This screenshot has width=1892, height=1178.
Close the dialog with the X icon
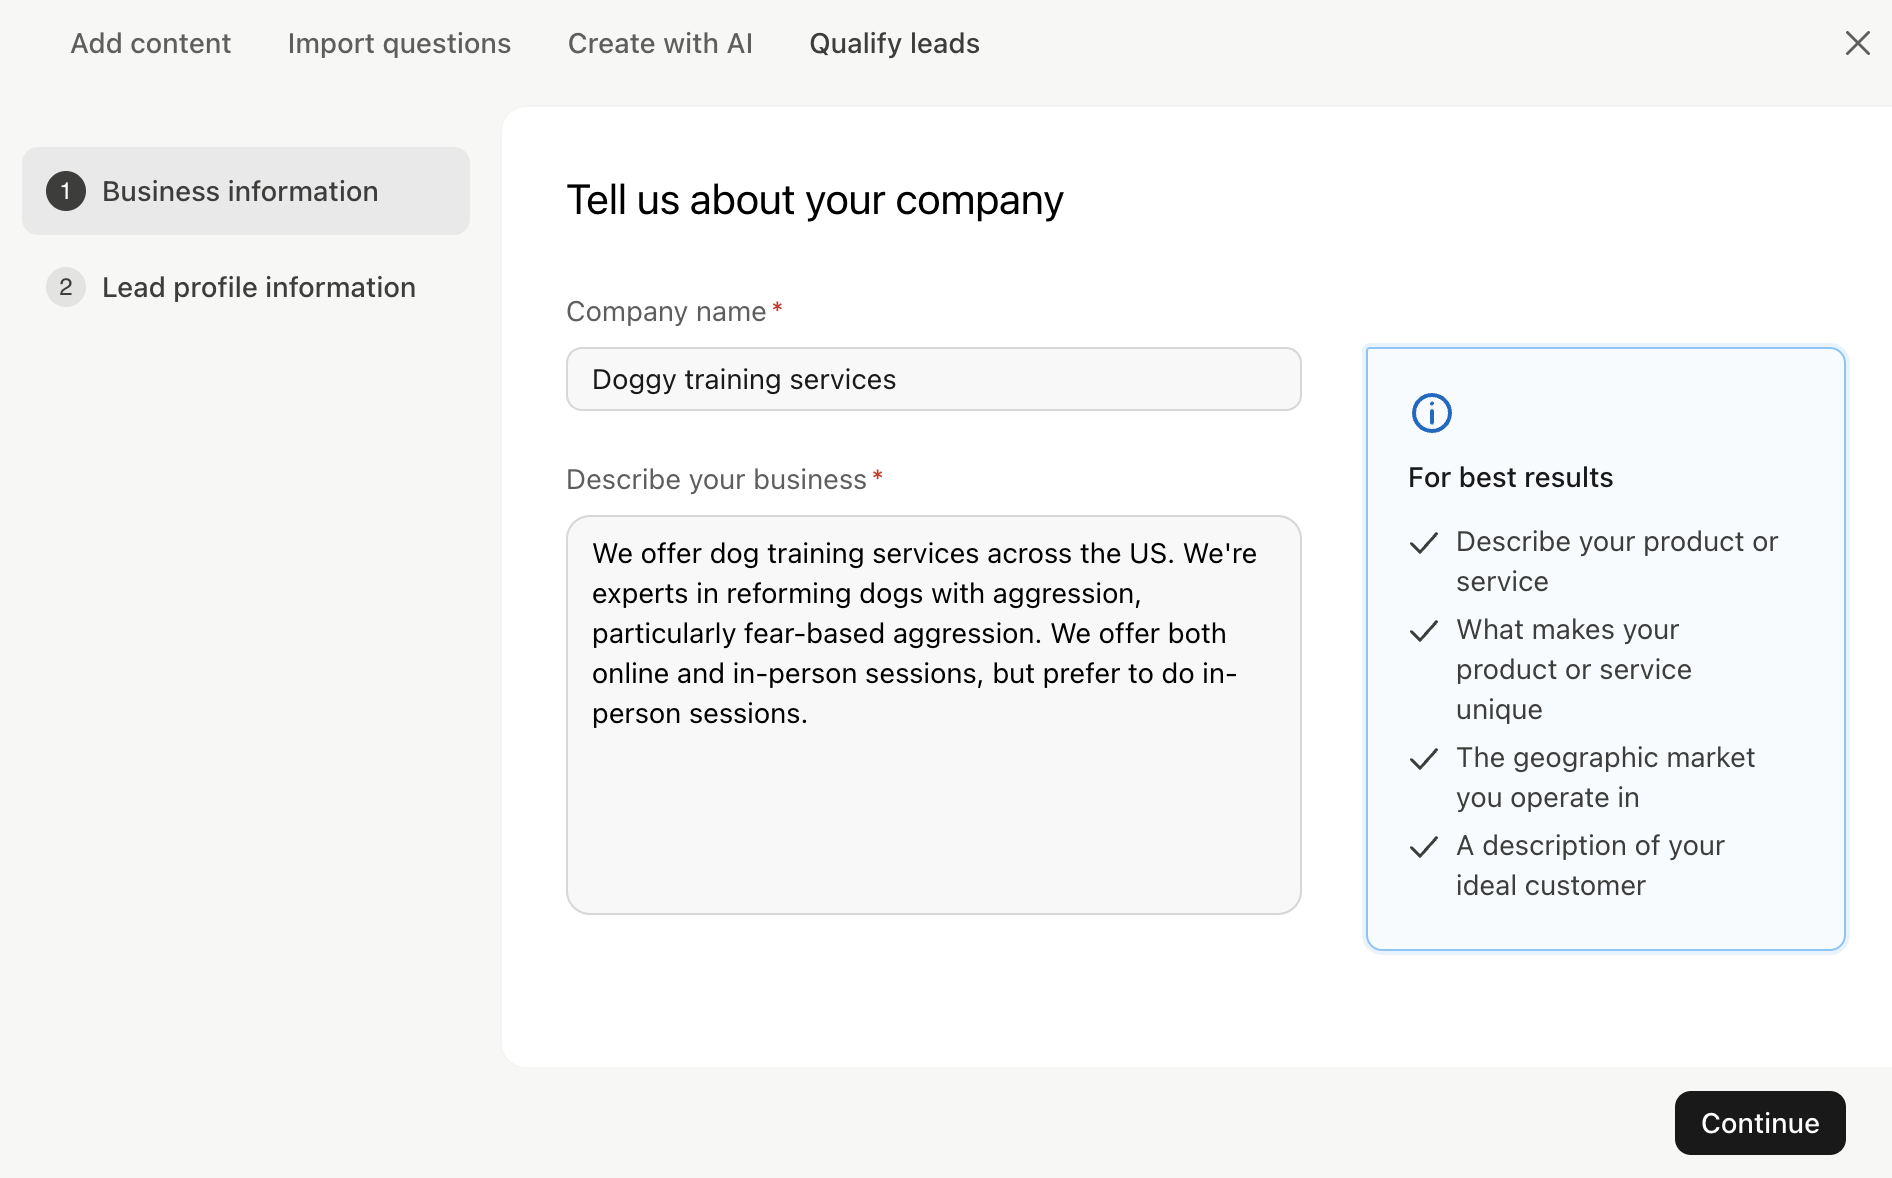coord(1857,43)
